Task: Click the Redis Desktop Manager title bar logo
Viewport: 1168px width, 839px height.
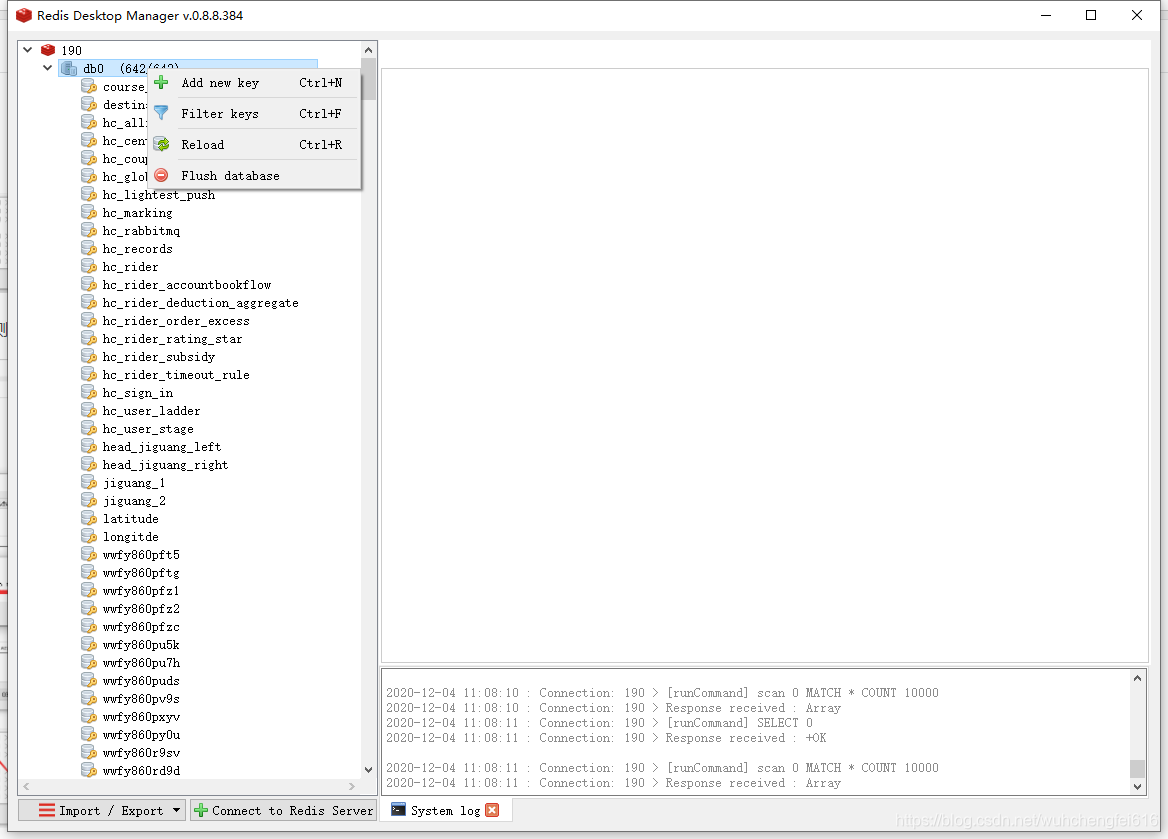Action: point(24,15)
